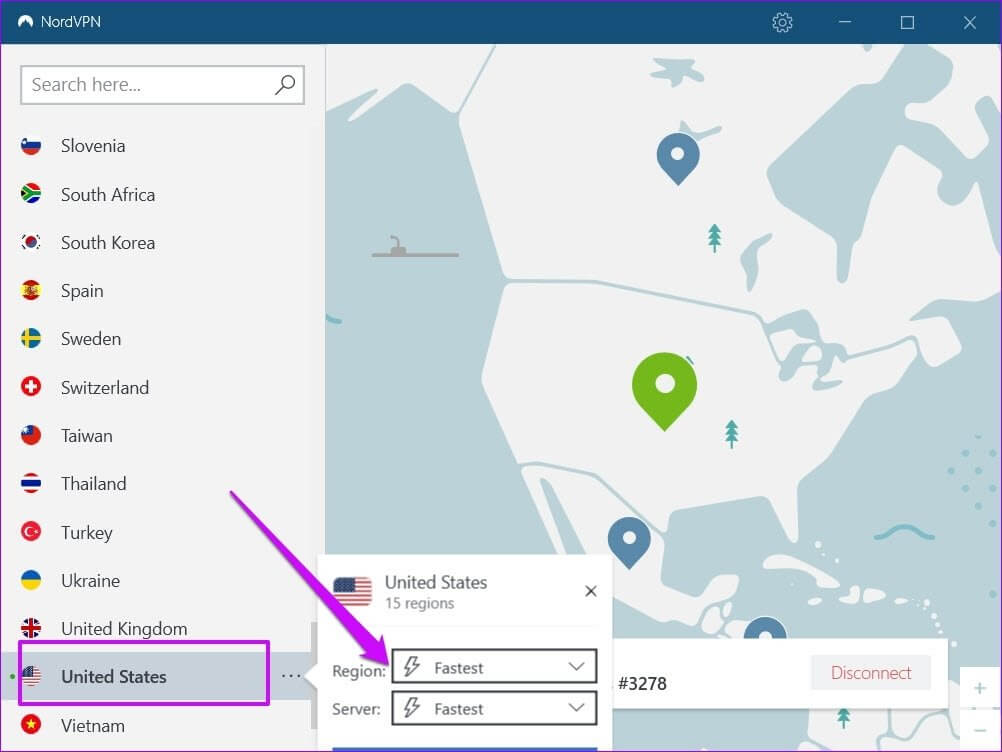Close the United States popup

(x=590, y=591)
